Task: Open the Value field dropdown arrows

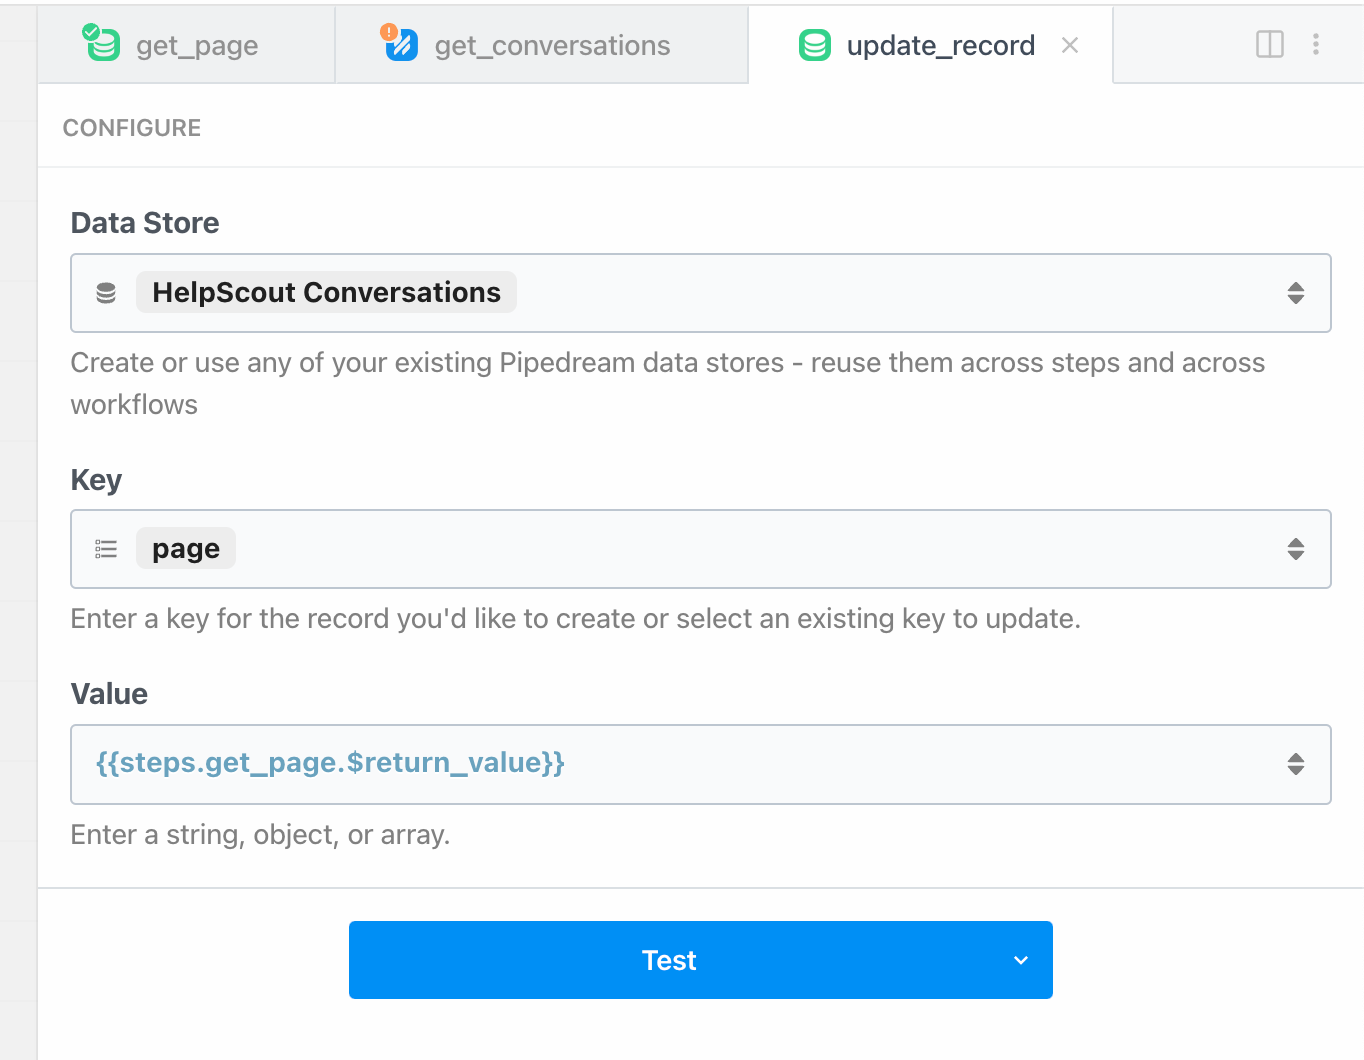Action: (x=1296, y=764)
